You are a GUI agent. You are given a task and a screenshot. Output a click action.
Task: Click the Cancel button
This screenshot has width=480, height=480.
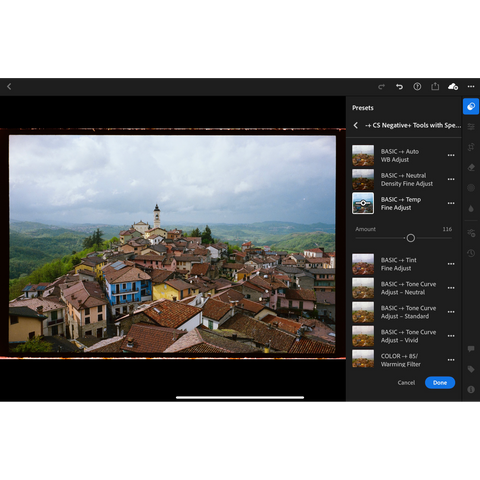(x=406, y=383)
